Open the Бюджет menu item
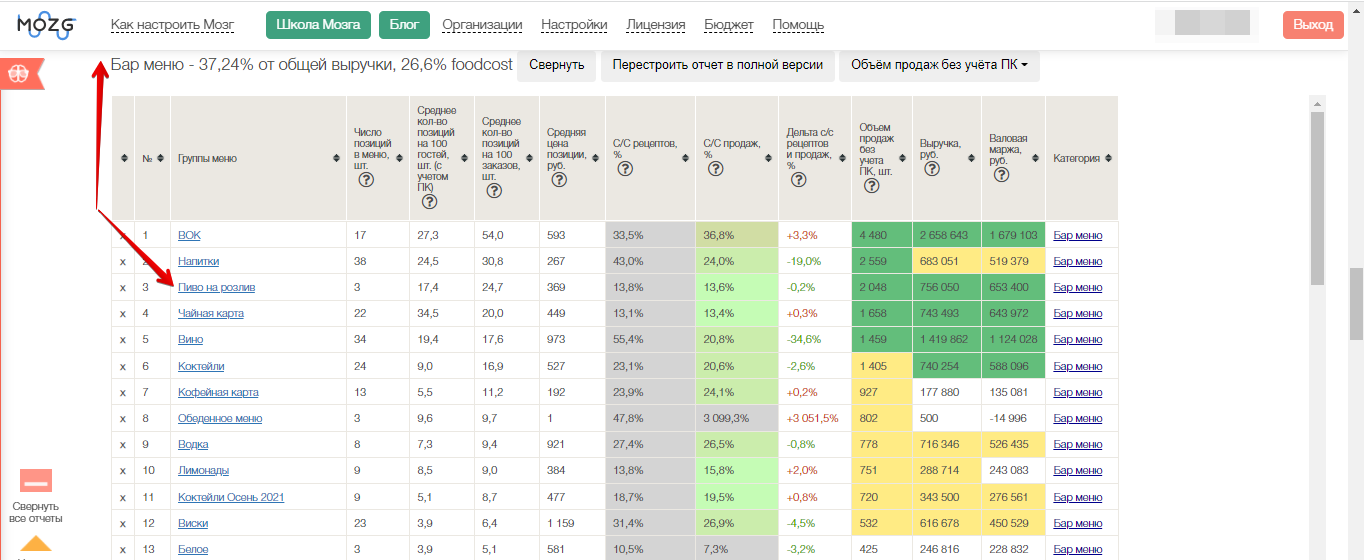 tap(729, 25)
